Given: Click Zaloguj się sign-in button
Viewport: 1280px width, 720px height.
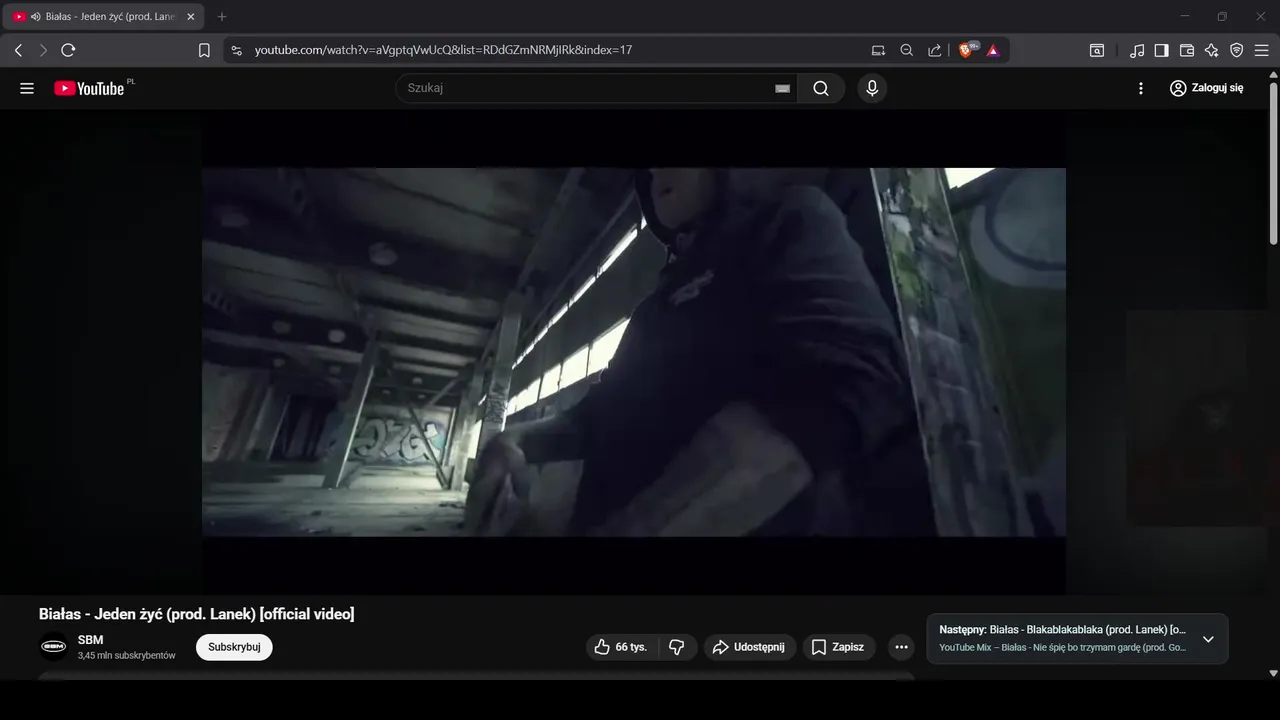Looking at the screenshot, I should click(1206, 88).
